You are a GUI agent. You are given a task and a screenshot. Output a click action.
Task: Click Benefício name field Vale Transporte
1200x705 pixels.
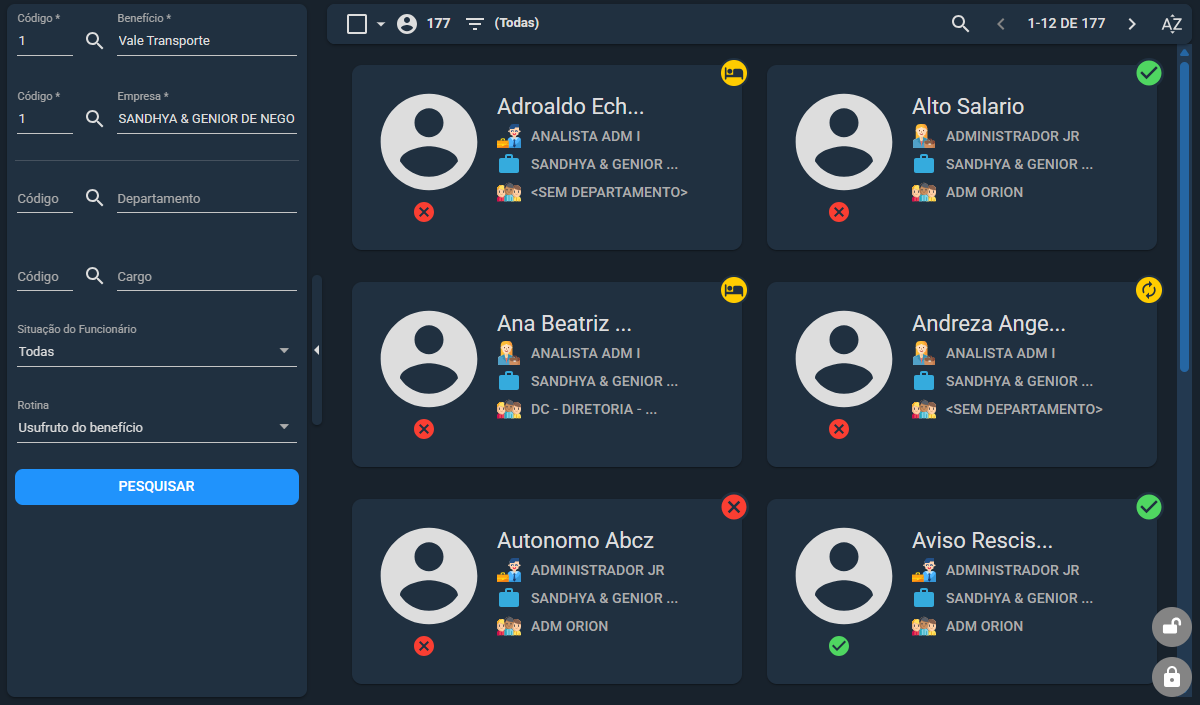[207, 41]
